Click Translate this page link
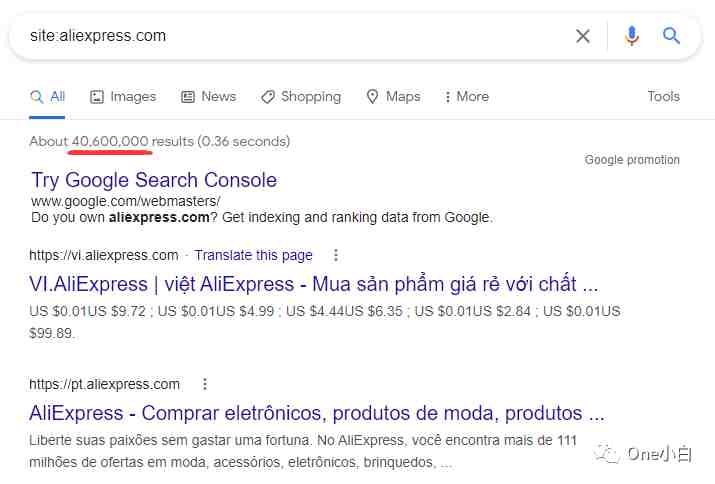This screenshot has width=715, height=484. [x=254, y=255]
